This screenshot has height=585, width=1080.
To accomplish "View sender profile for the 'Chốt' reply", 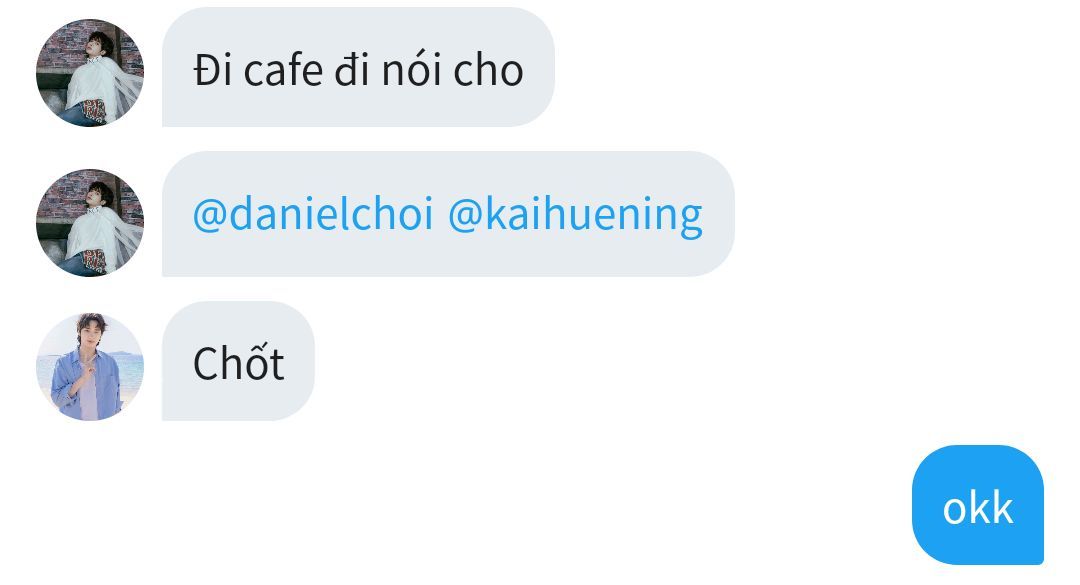I will click(90, 367).
